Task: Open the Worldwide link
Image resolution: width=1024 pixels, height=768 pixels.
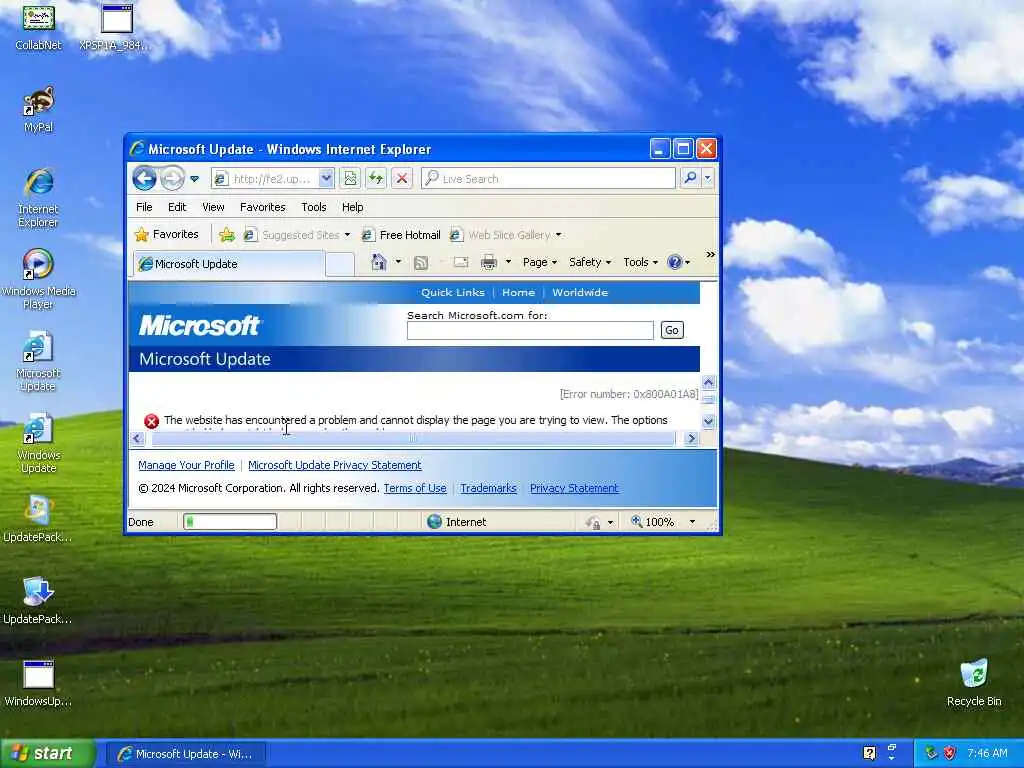Action: (580, 293)
